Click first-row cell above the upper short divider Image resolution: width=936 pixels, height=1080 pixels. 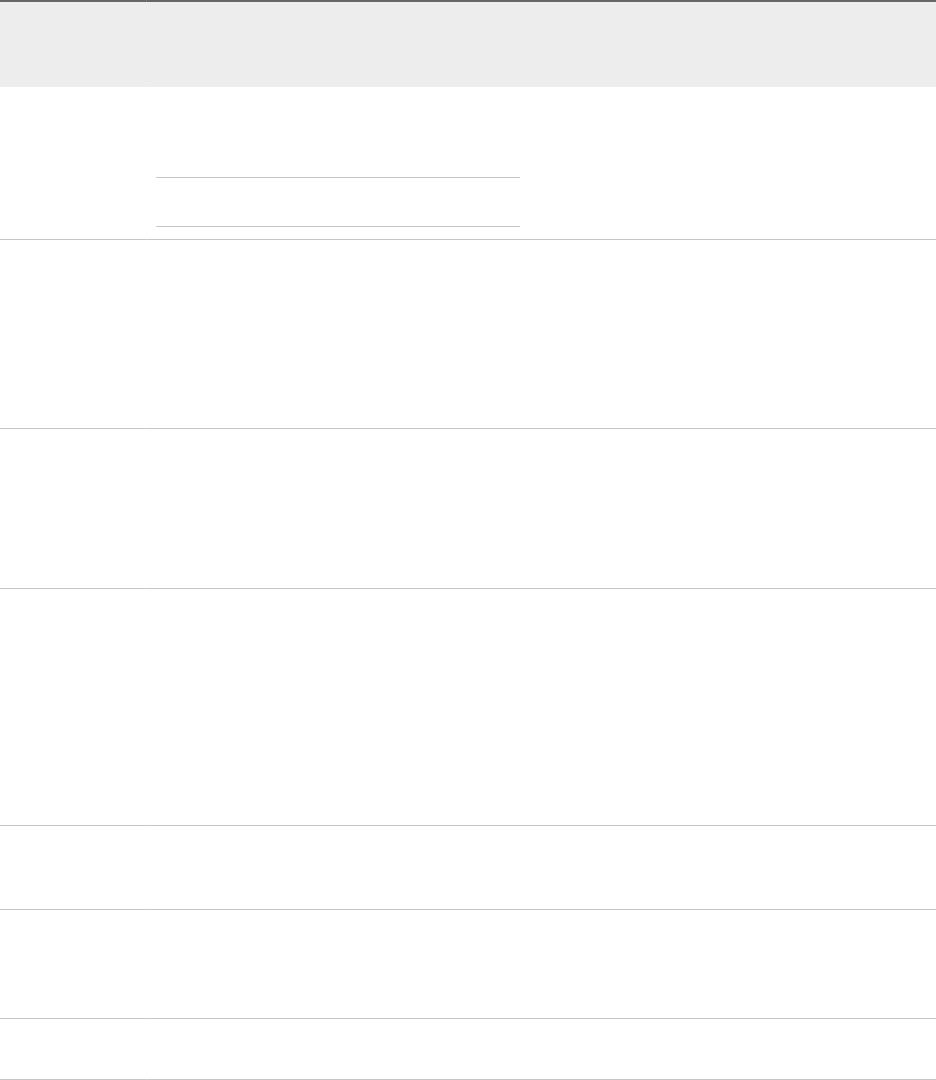(338, 132)
